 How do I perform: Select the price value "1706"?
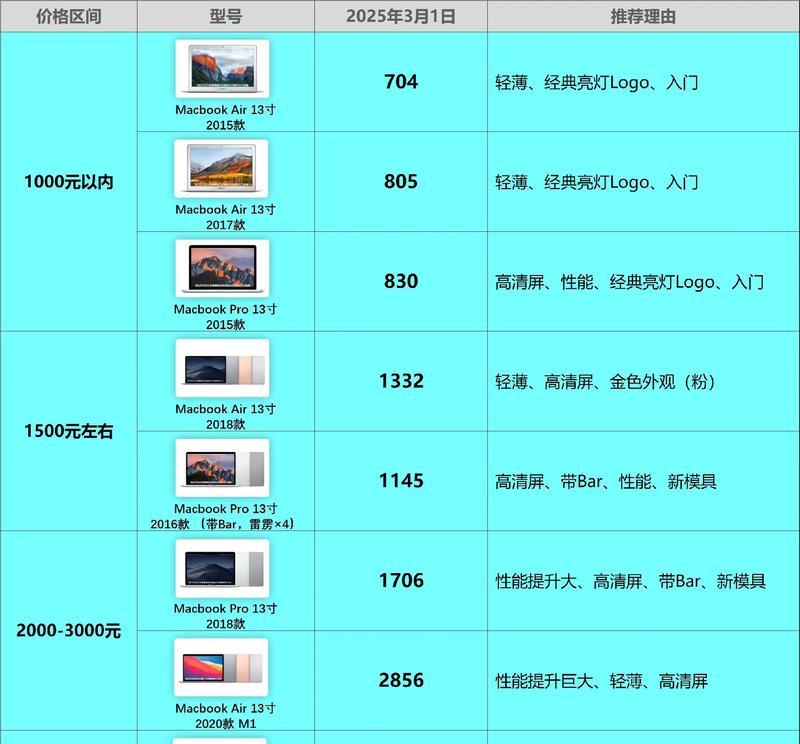tap(401, 581)
